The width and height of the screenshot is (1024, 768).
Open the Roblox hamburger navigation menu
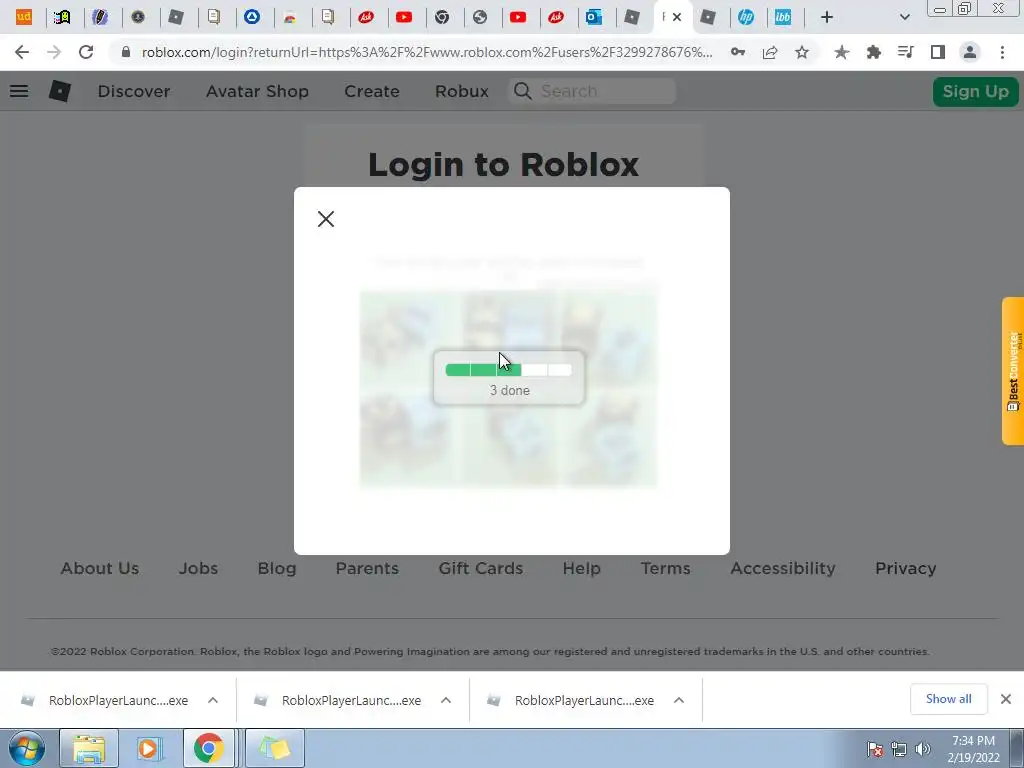pos(19,91)
